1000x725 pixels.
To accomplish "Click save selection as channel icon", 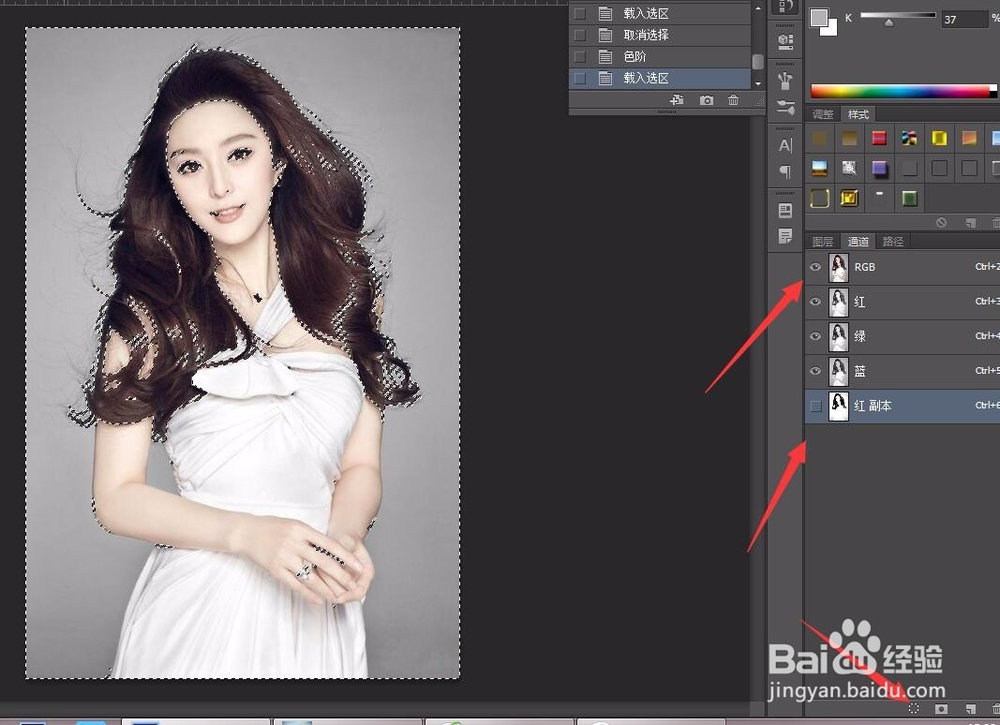I will (x=941, y=708).
